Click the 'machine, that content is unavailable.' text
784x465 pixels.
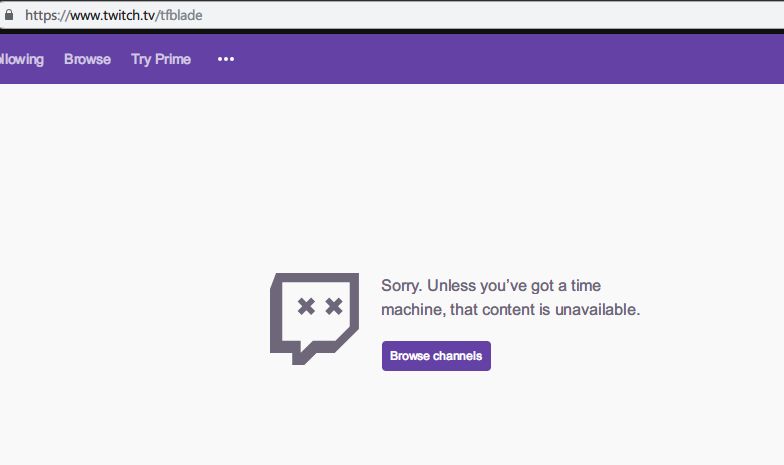(x=510, y=310)
